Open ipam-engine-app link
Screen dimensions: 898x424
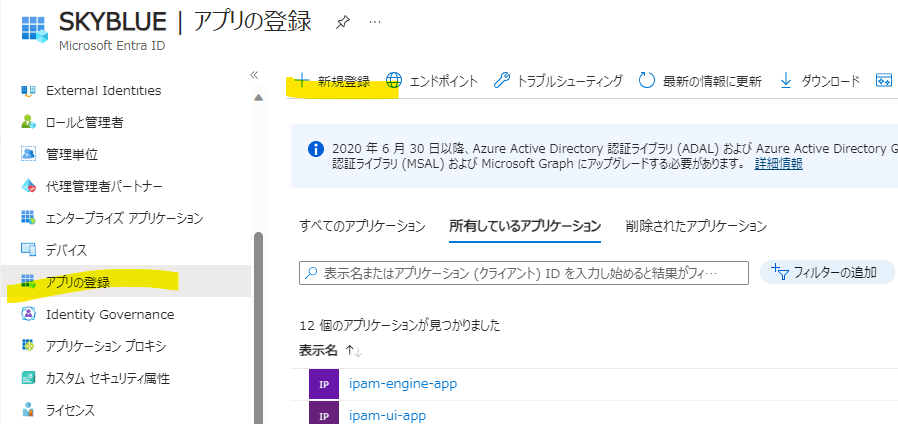coord(403,383)
